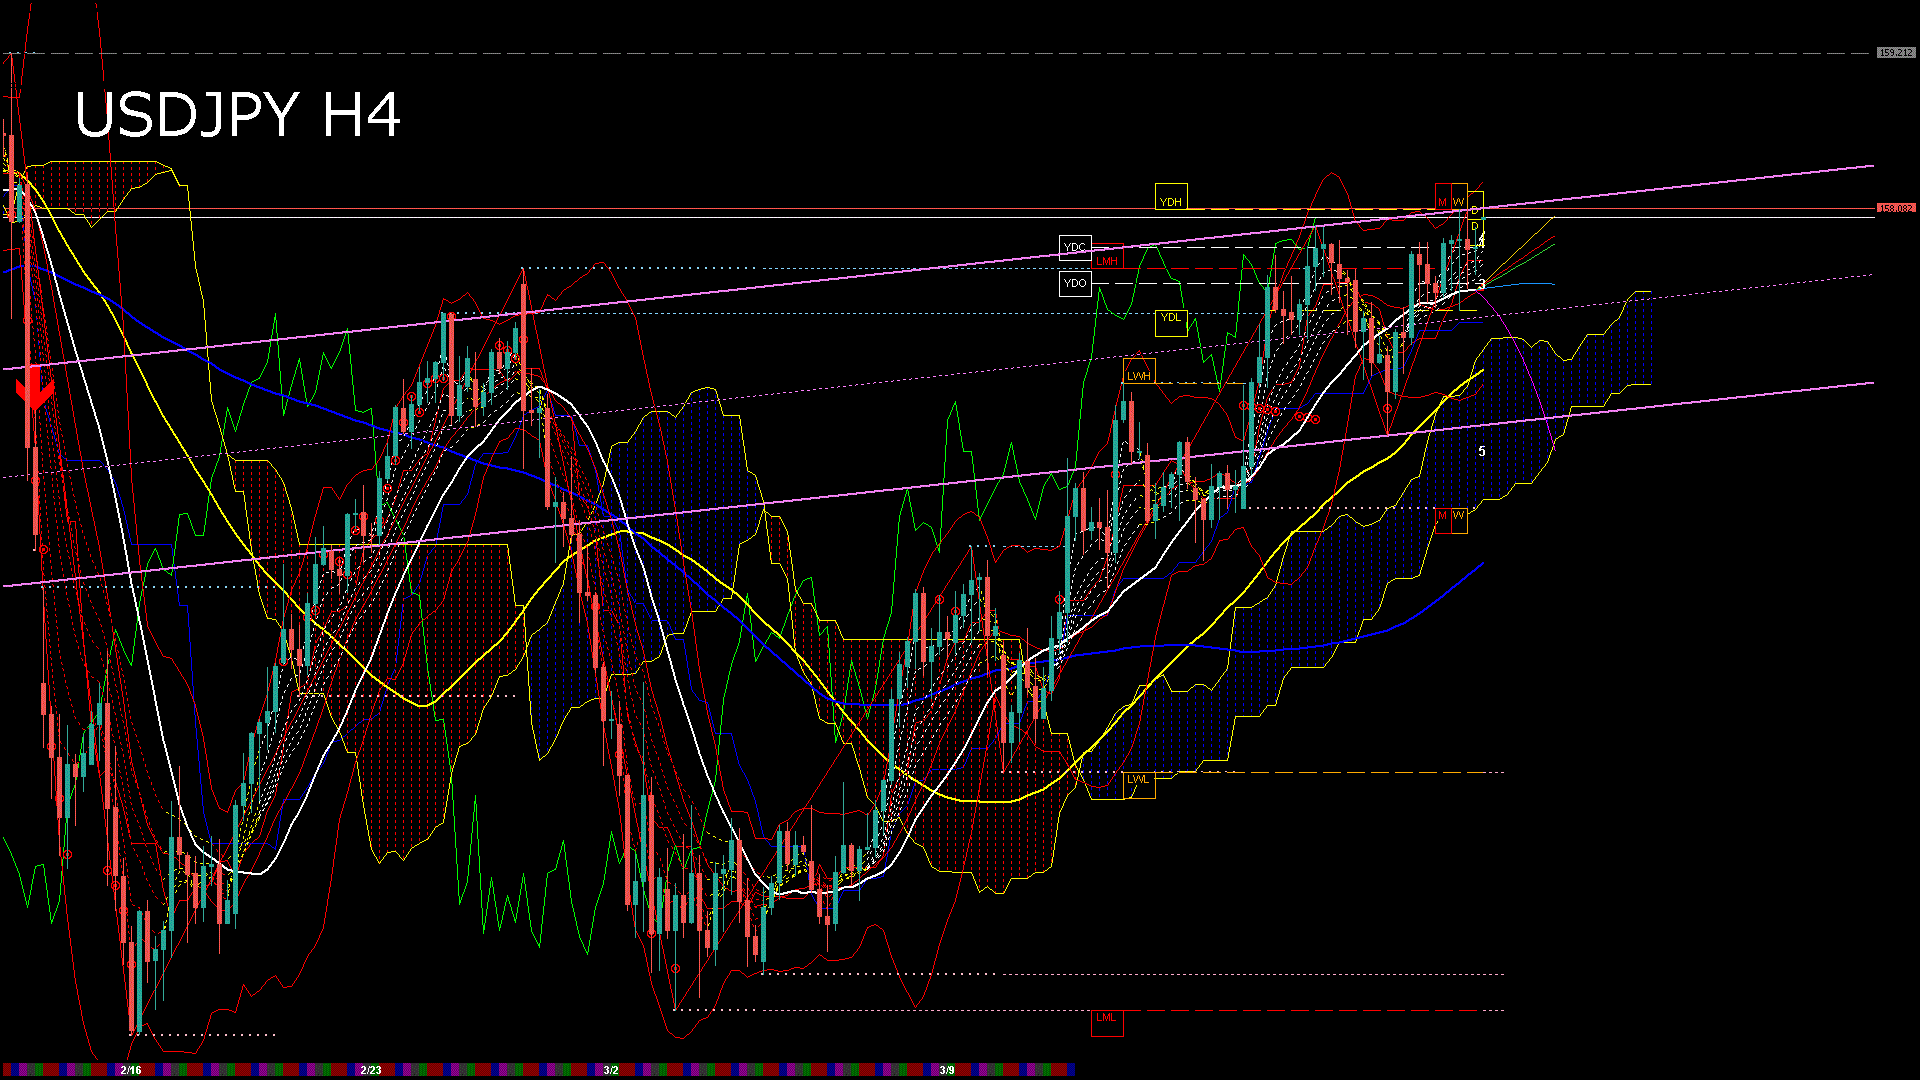This screenshot has width=1920, height=1080.
Task: Click the upper red M pivot box
Action: point(1443,198)
